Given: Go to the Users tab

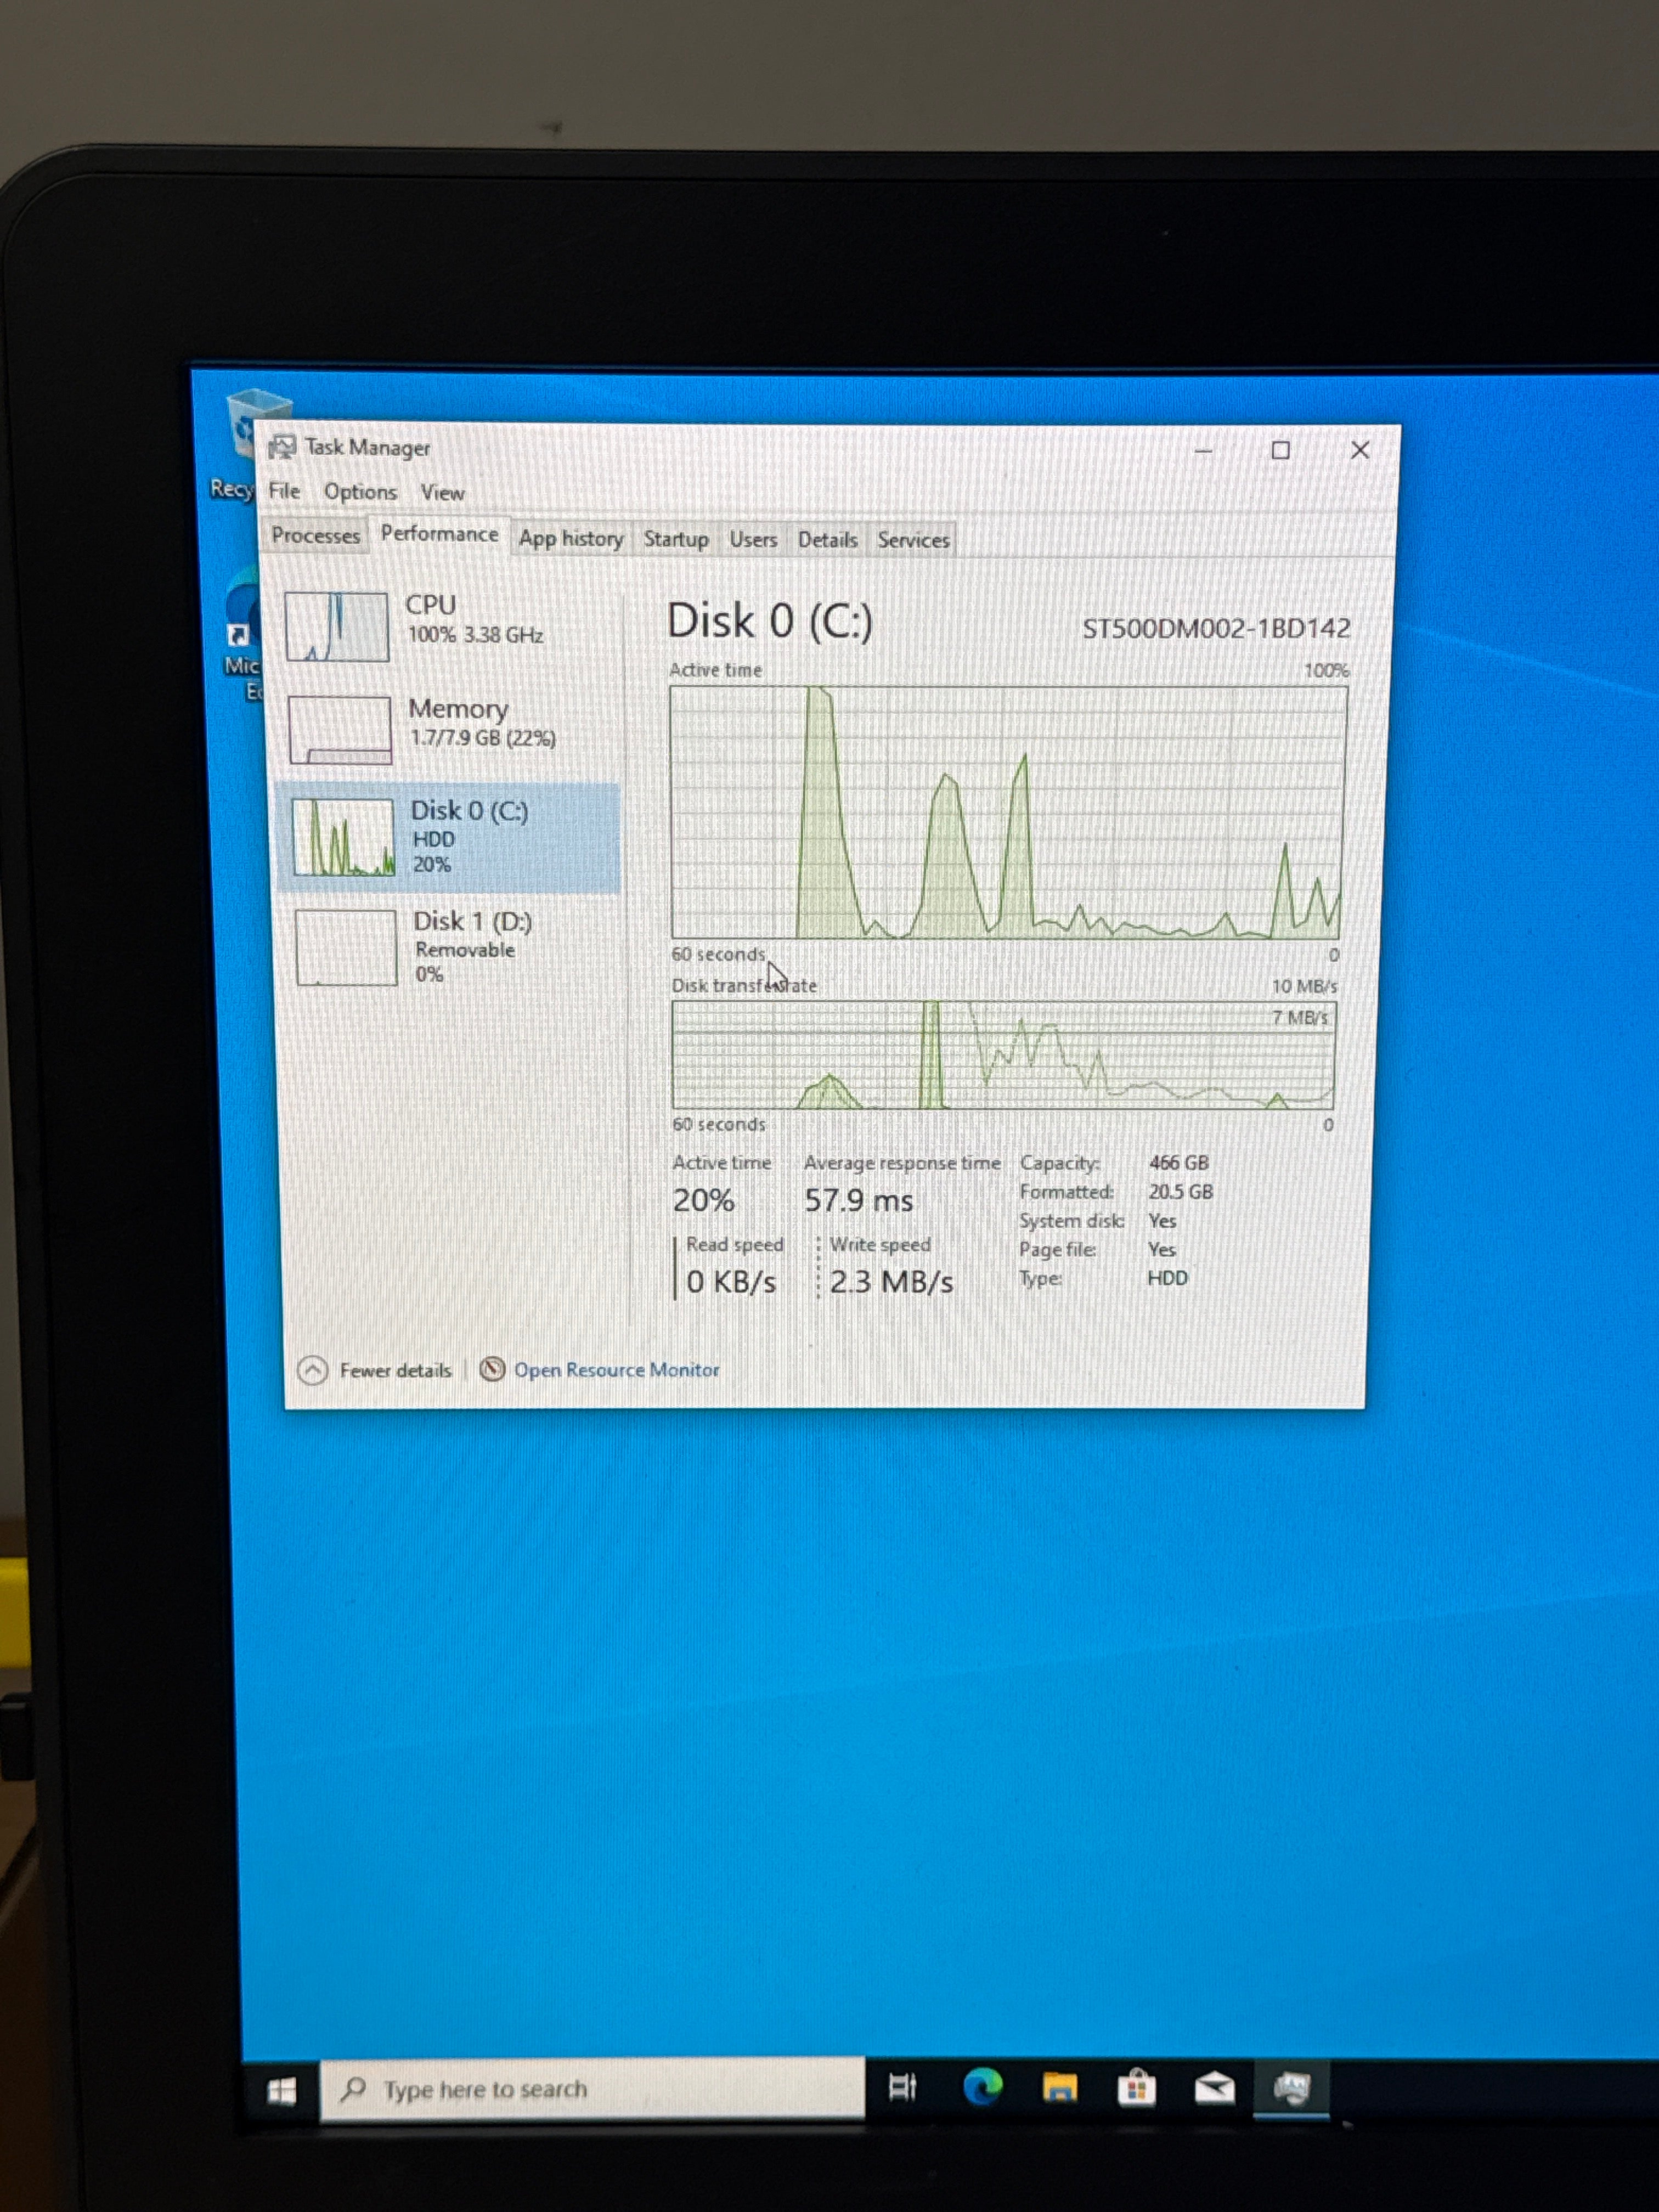Looking at the screenshot, I should (x=753, y=540).
